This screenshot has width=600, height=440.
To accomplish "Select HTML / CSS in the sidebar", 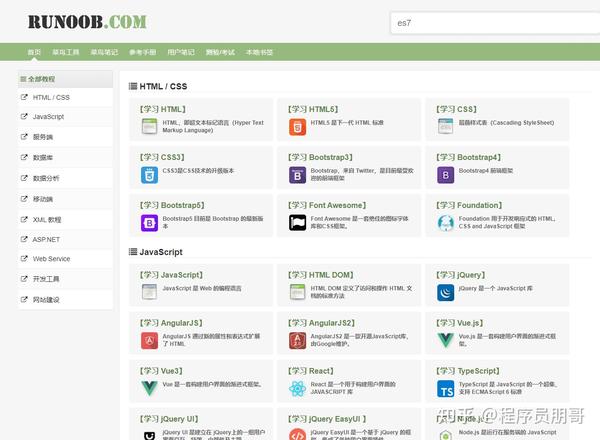I will pyautogui.click(x=65, y=98).
